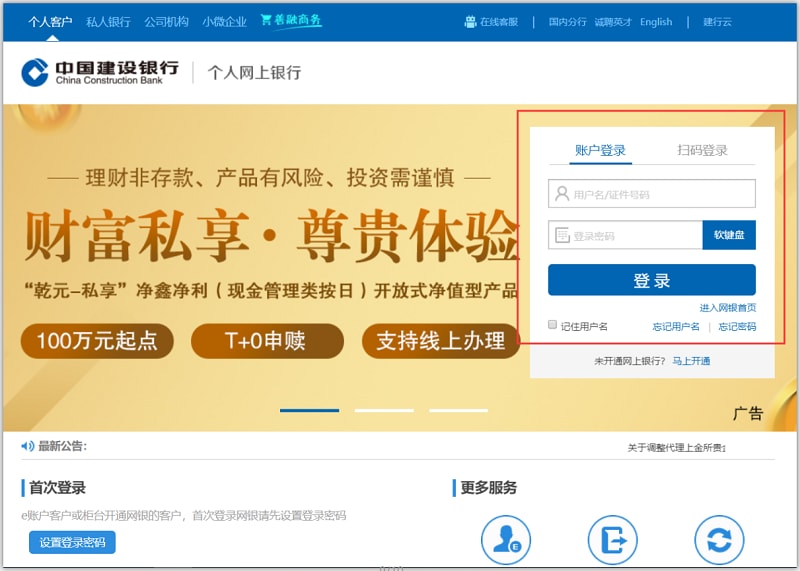
Task: Click the exit-arrow service icon under 更多服务
Action: click(612, 540)
